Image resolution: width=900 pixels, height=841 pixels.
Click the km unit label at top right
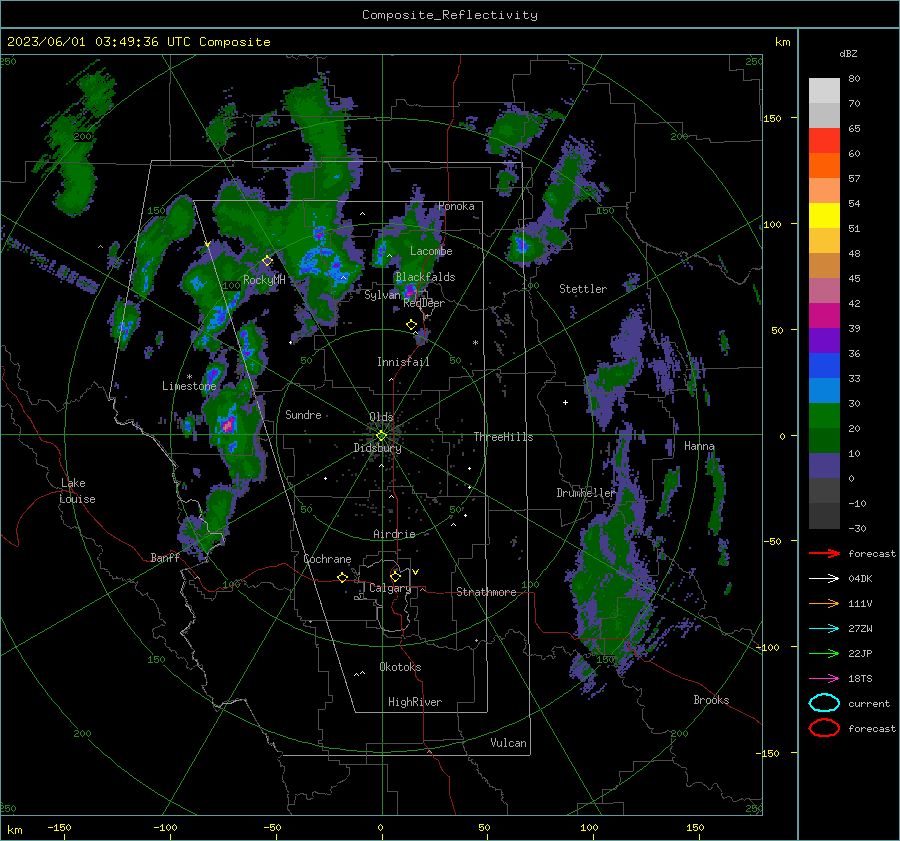[782, 42]
